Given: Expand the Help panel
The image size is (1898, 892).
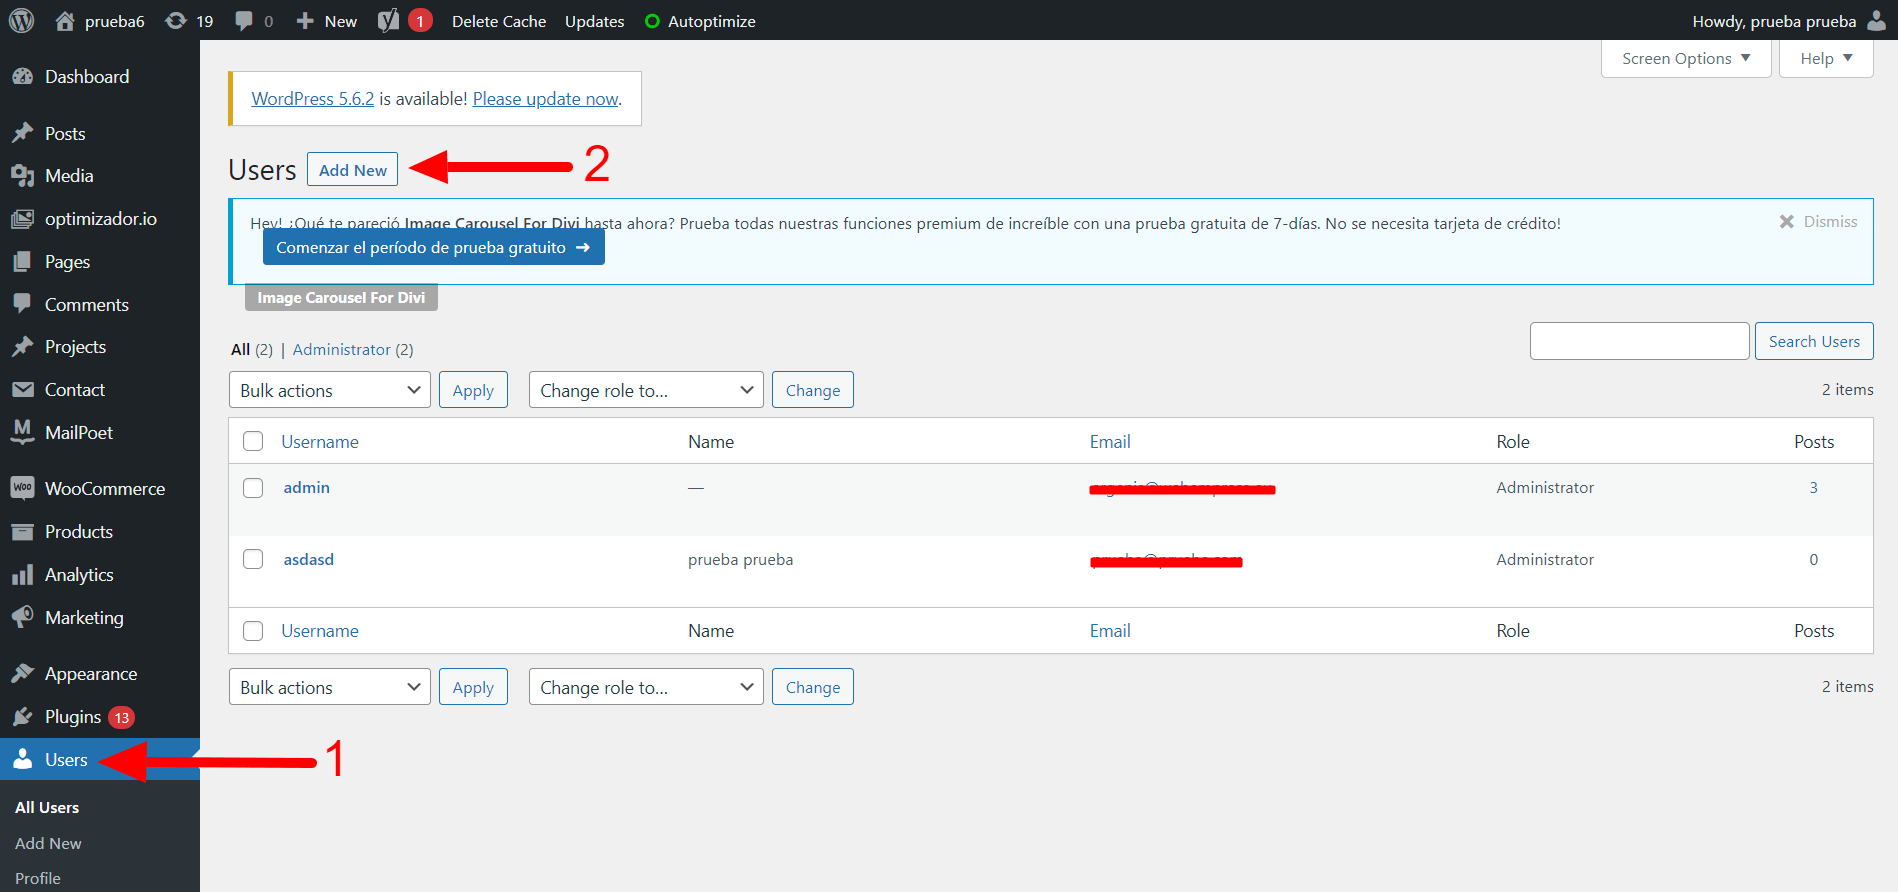Looking at the screenshot, I should click(x=1826, y=59).
